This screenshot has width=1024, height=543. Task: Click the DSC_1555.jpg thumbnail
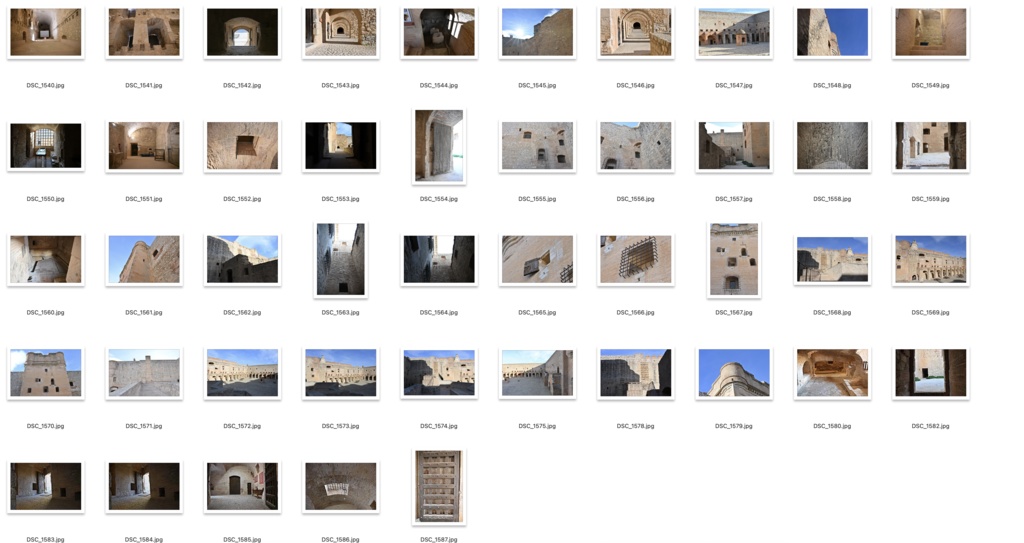pyautogui.click(x=537, y=146)
